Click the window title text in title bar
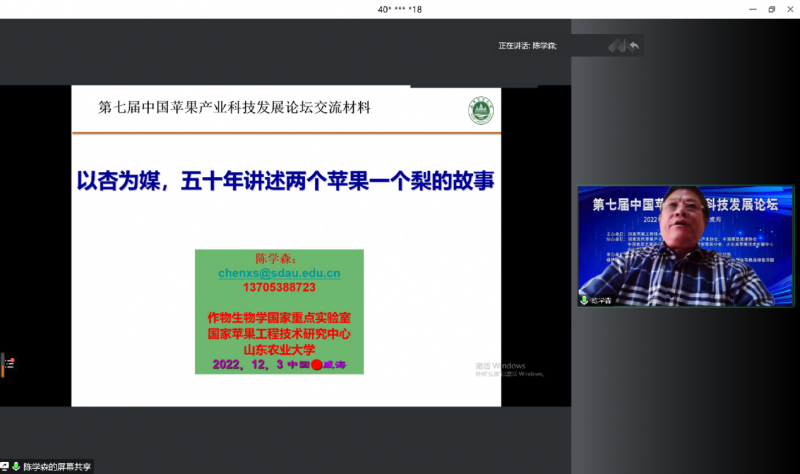The image size is (800, 474). pyautogui.click(x=400, y=9)
